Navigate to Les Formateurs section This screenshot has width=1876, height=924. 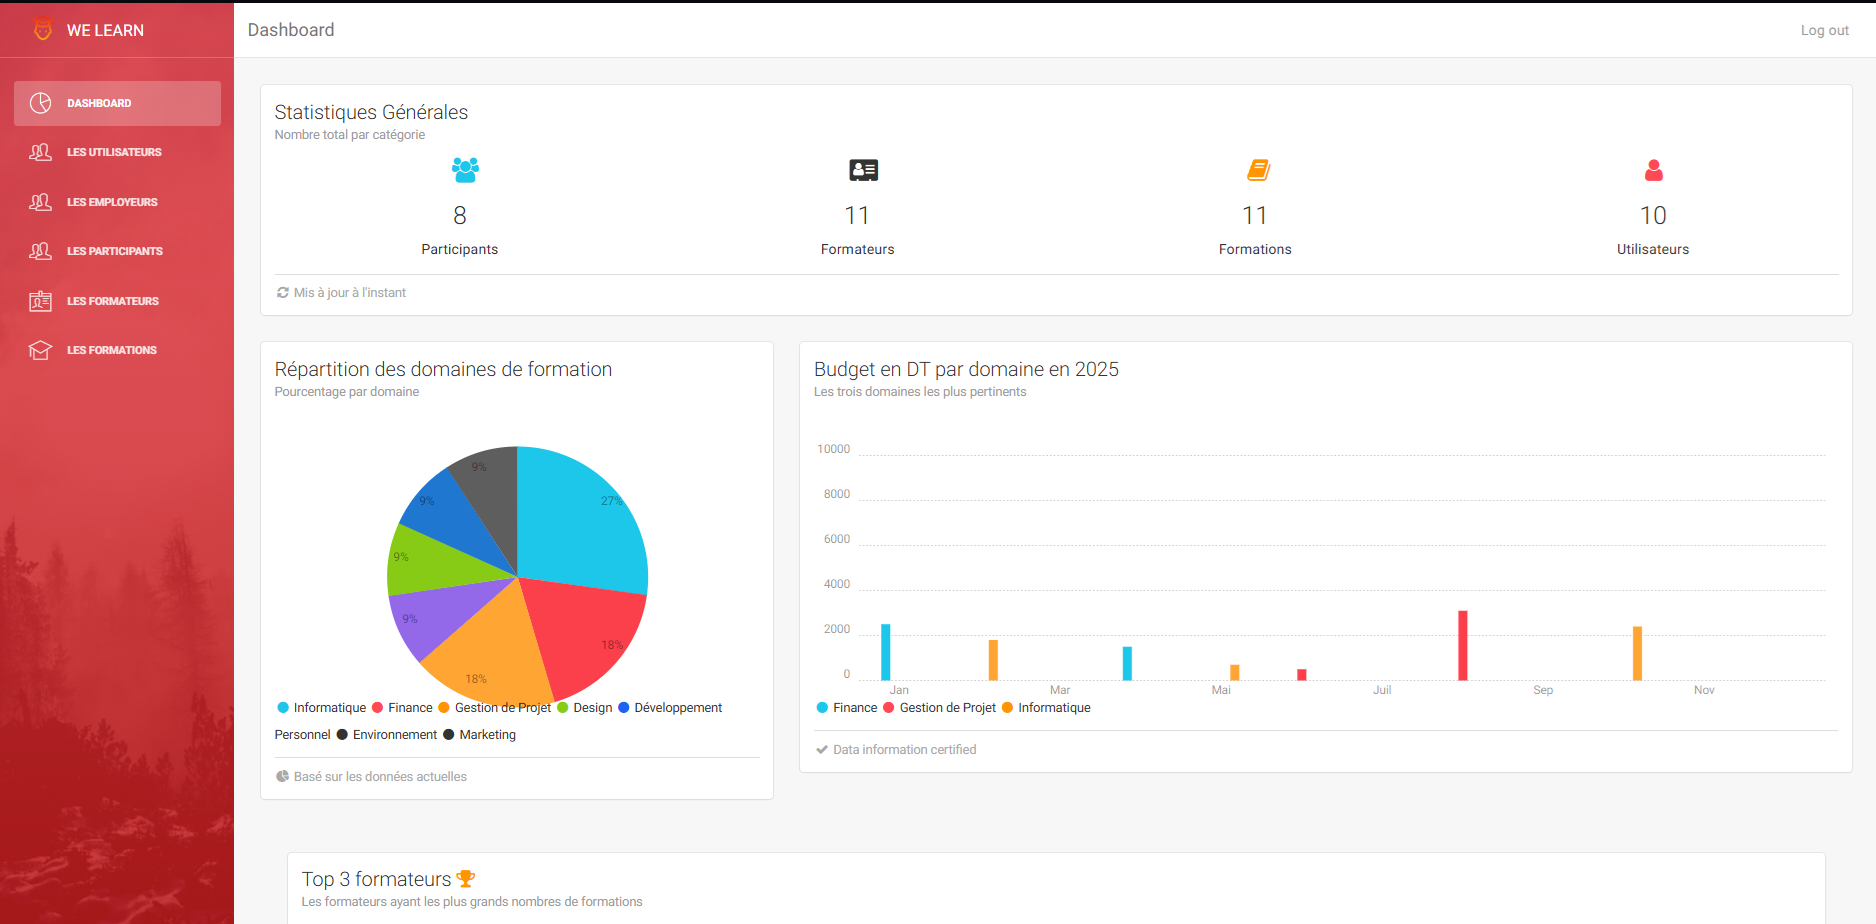pos(112,301)
